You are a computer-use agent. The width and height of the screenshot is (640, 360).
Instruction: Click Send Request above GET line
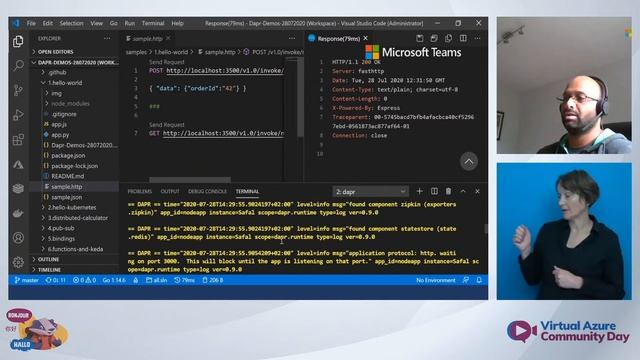tap(167, 124)
